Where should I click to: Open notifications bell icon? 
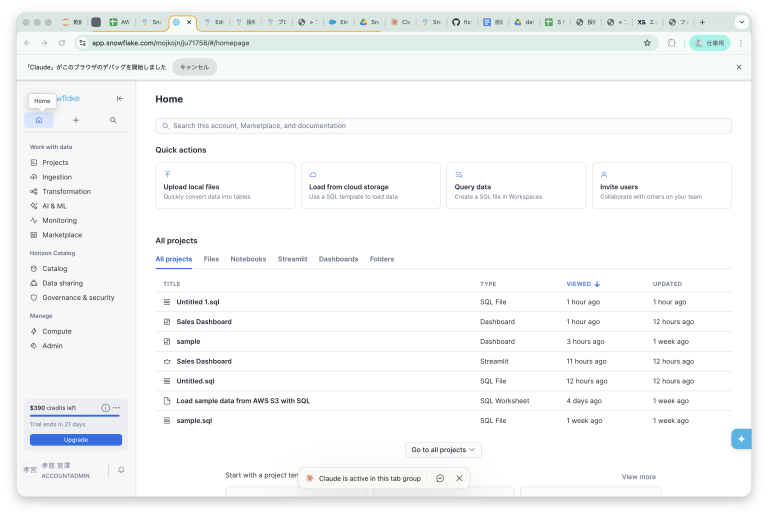tap(121, 469)
